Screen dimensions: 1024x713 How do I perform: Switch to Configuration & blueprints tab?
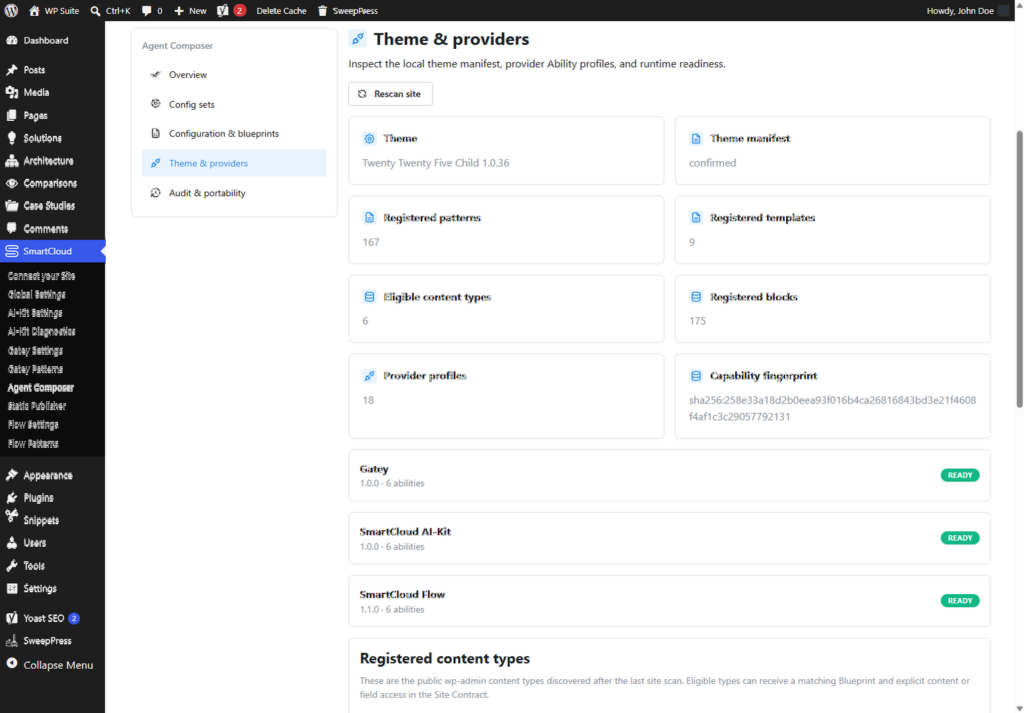coord(234,134)
